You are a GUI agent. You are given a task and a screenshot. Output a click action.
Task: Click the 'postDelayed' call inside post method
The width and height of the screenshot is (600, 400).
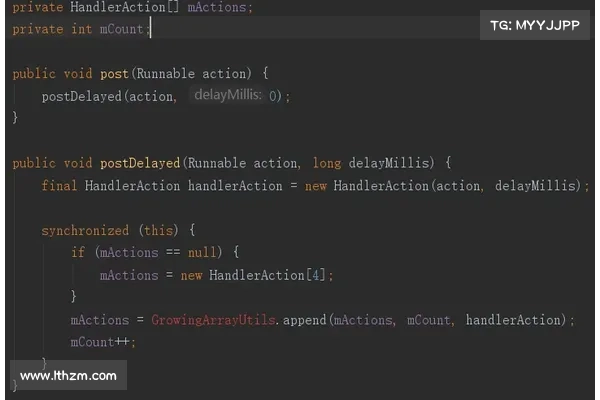82,96
